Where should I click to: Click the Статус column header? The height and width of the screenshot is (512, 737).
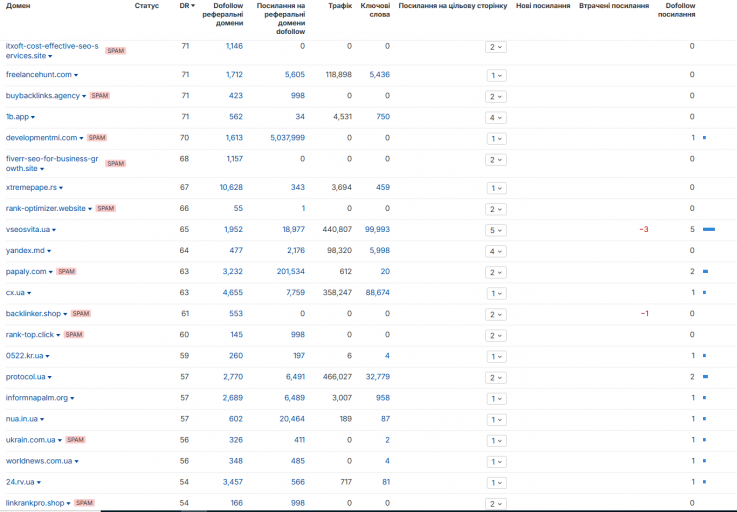(147, 6)
